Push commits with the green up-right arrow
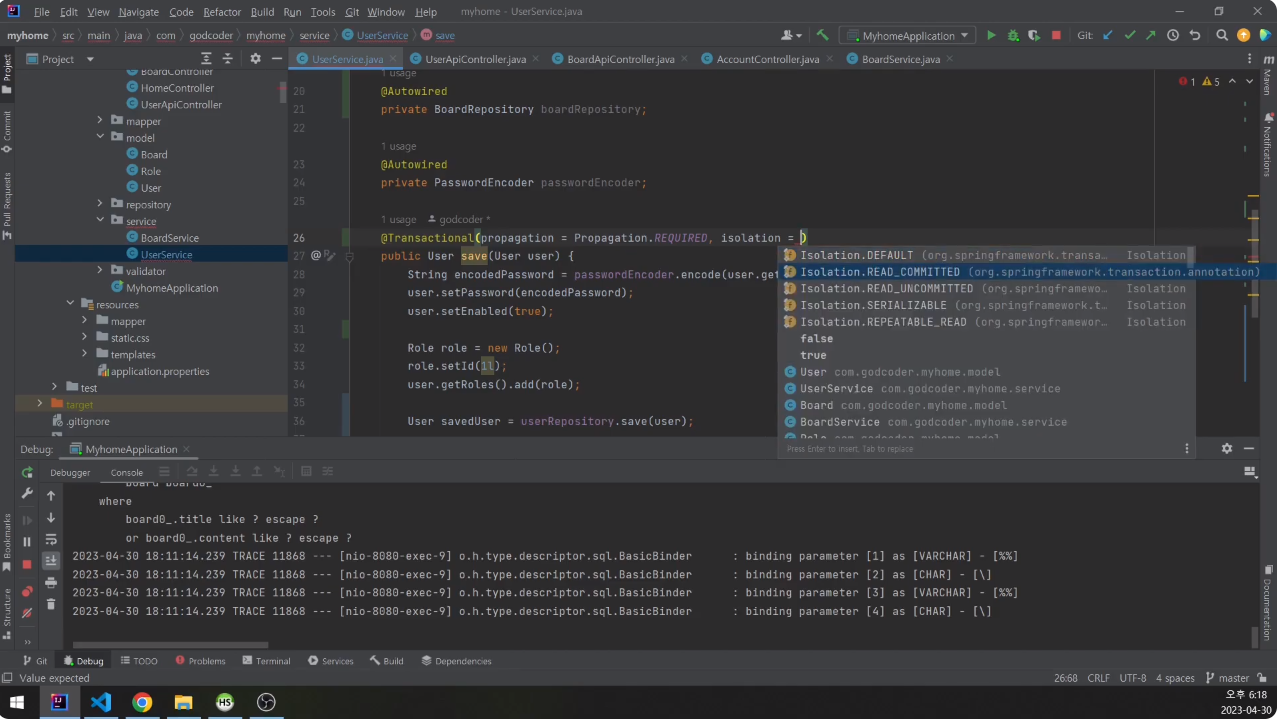 coord(1151,35)
